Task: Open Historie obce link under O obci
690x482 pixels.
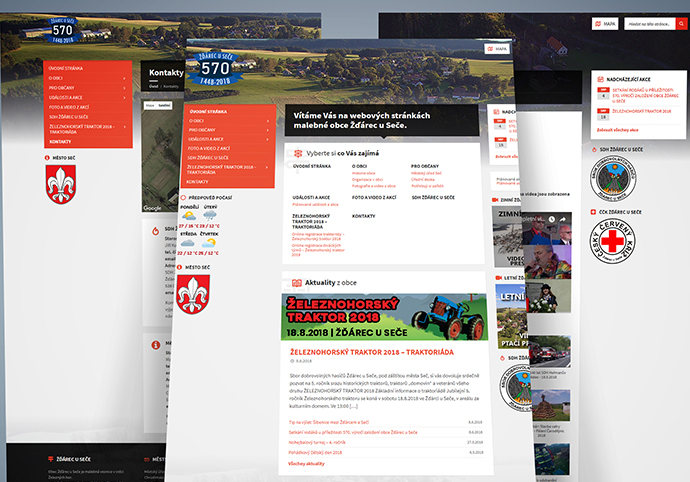Action: pos(363,173)
